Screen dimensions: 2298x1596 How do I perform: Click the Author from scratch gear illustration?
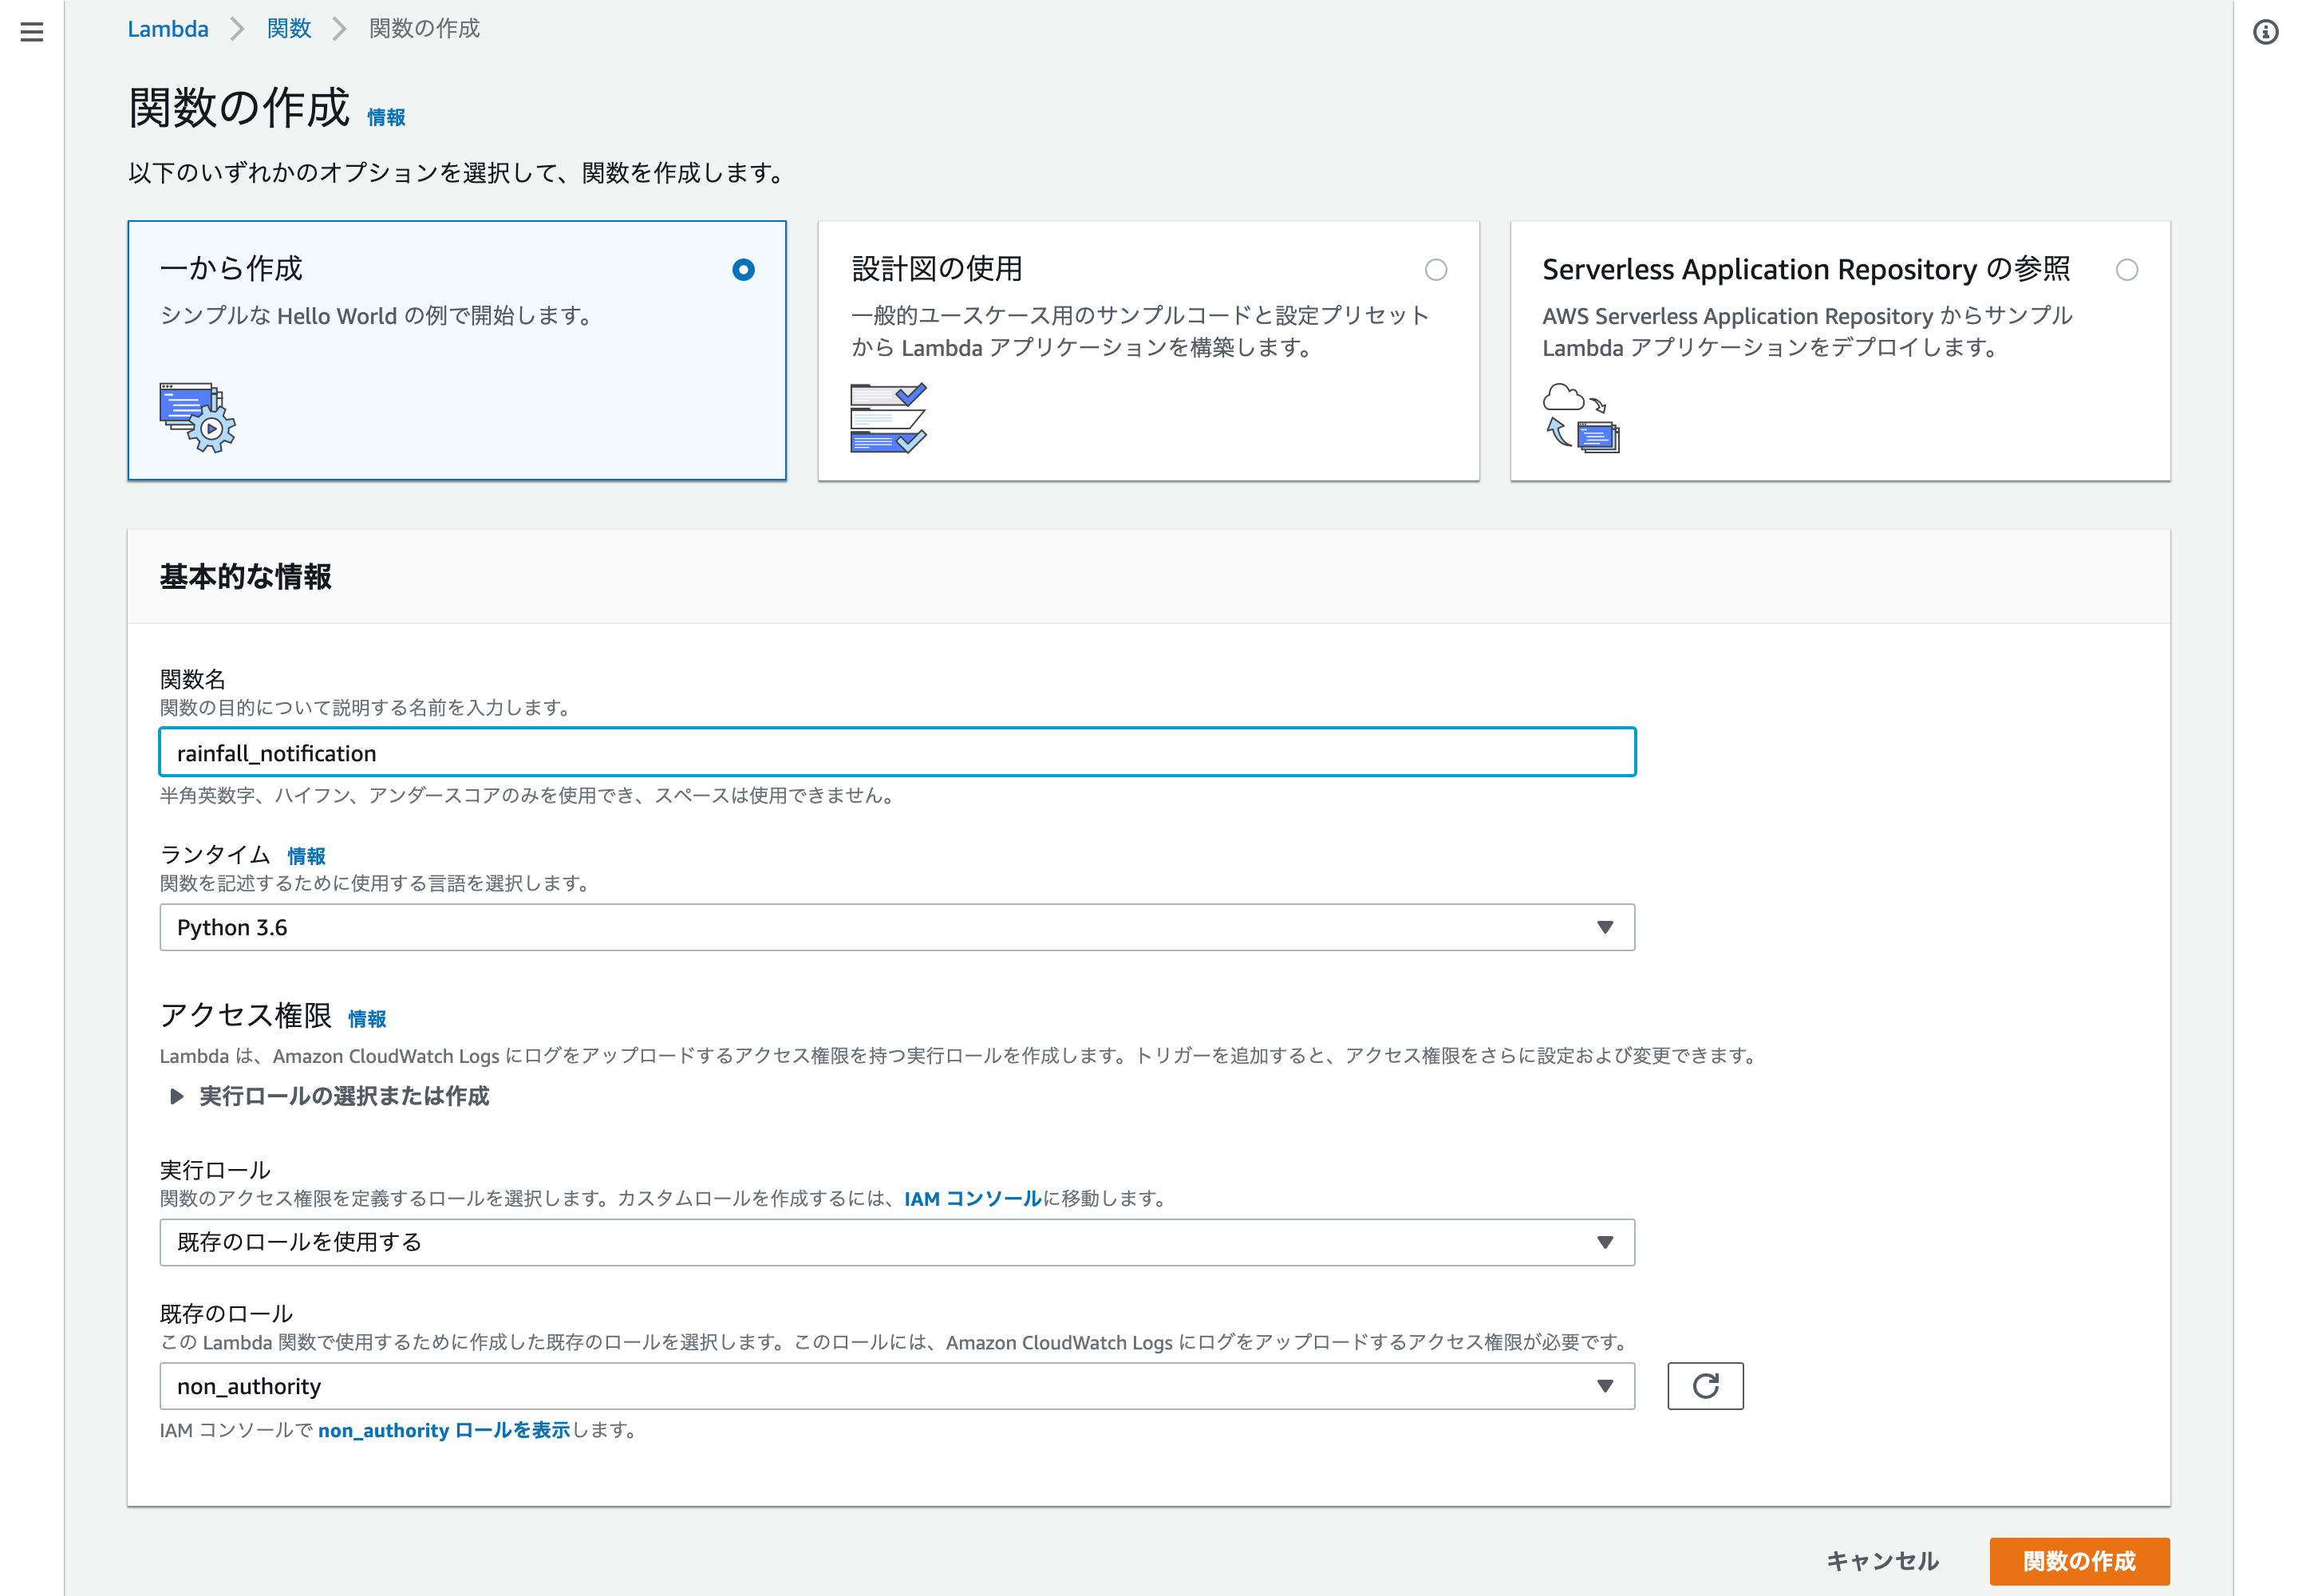(197, 417)
